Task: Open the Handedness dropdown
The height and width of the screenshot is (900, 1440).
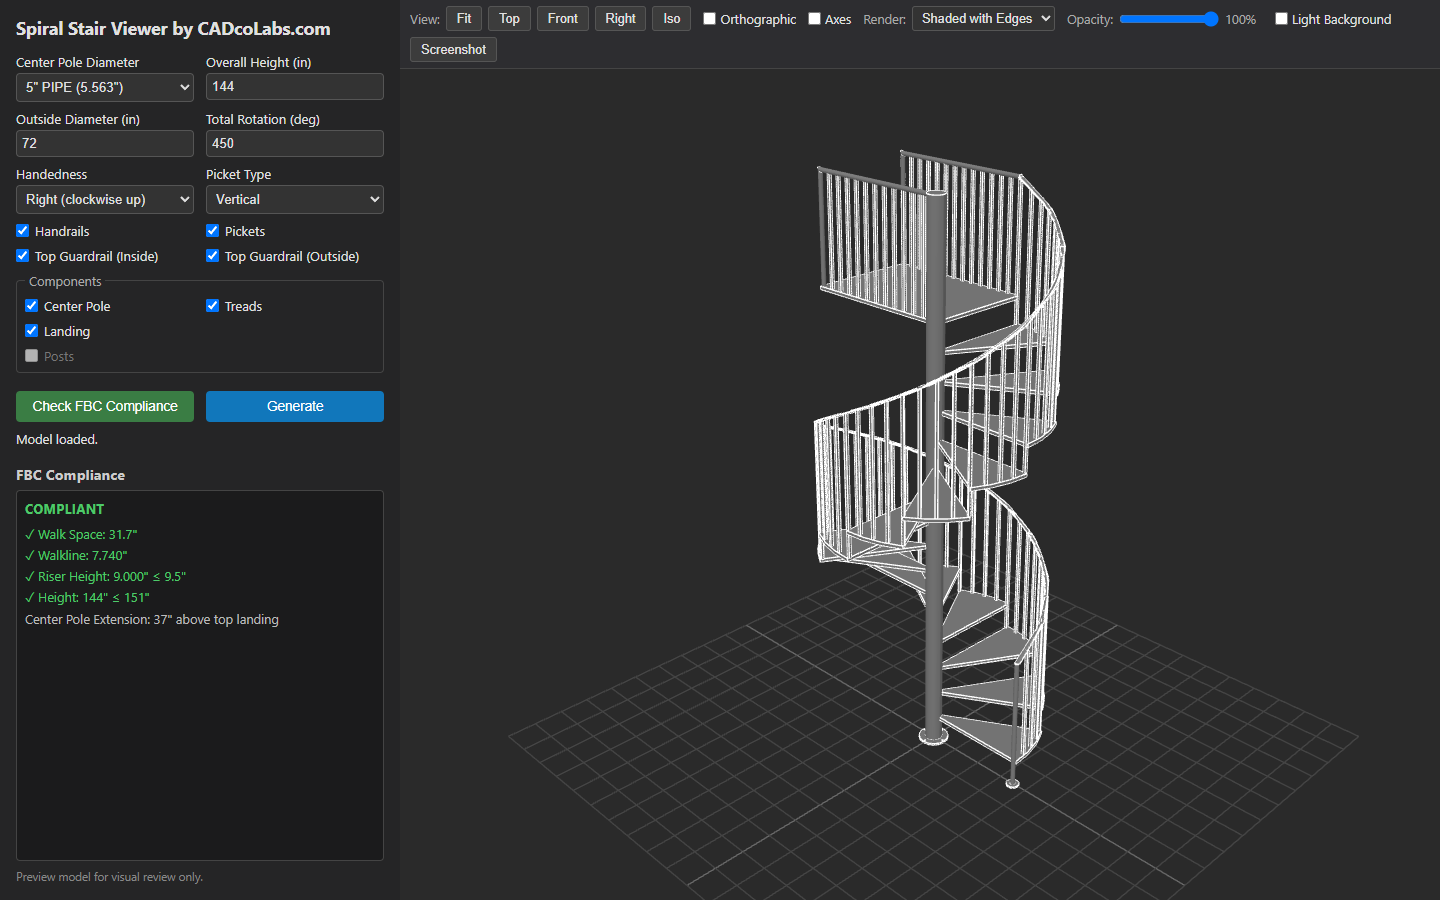Action: (x=105, y=199)
